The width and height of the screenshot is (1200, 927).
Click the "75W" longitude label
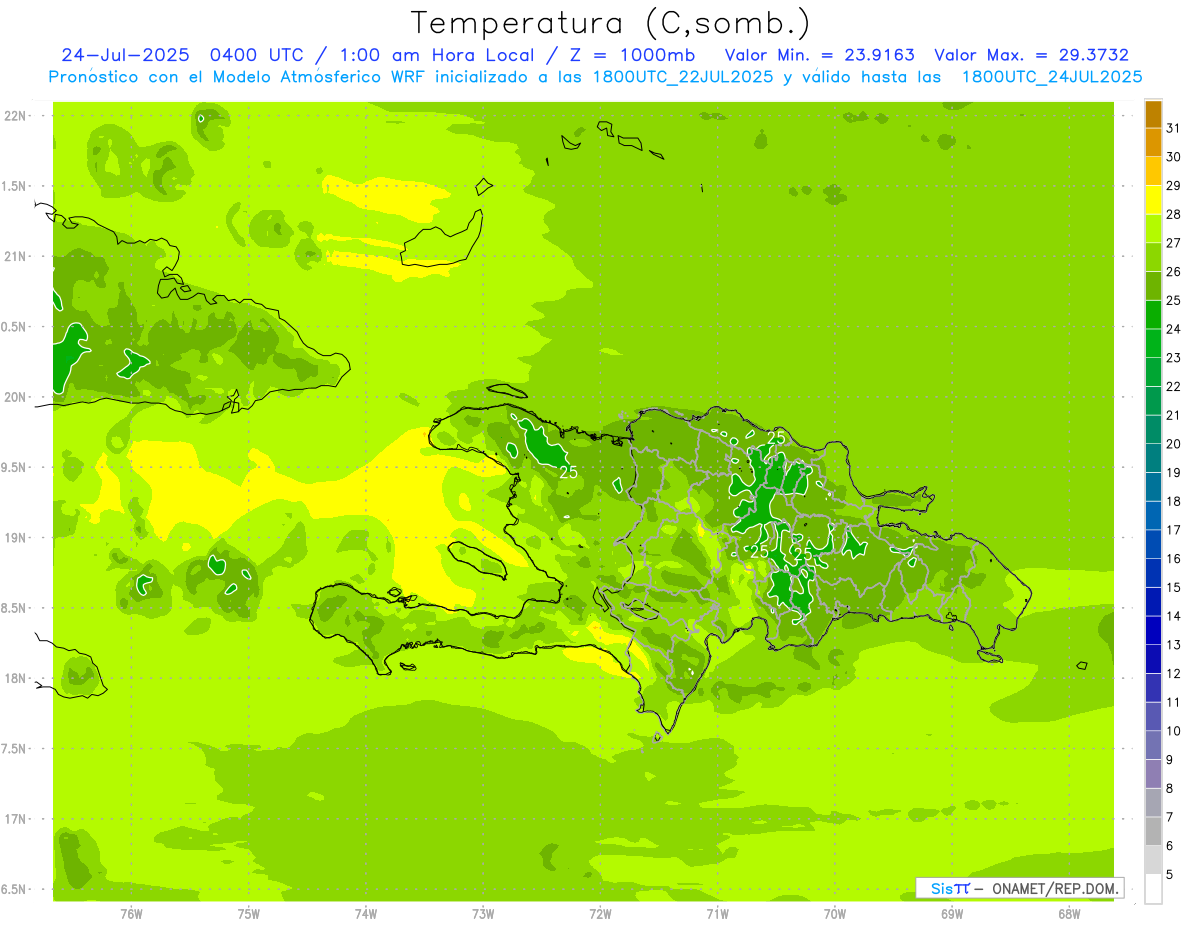click(249, 913)
